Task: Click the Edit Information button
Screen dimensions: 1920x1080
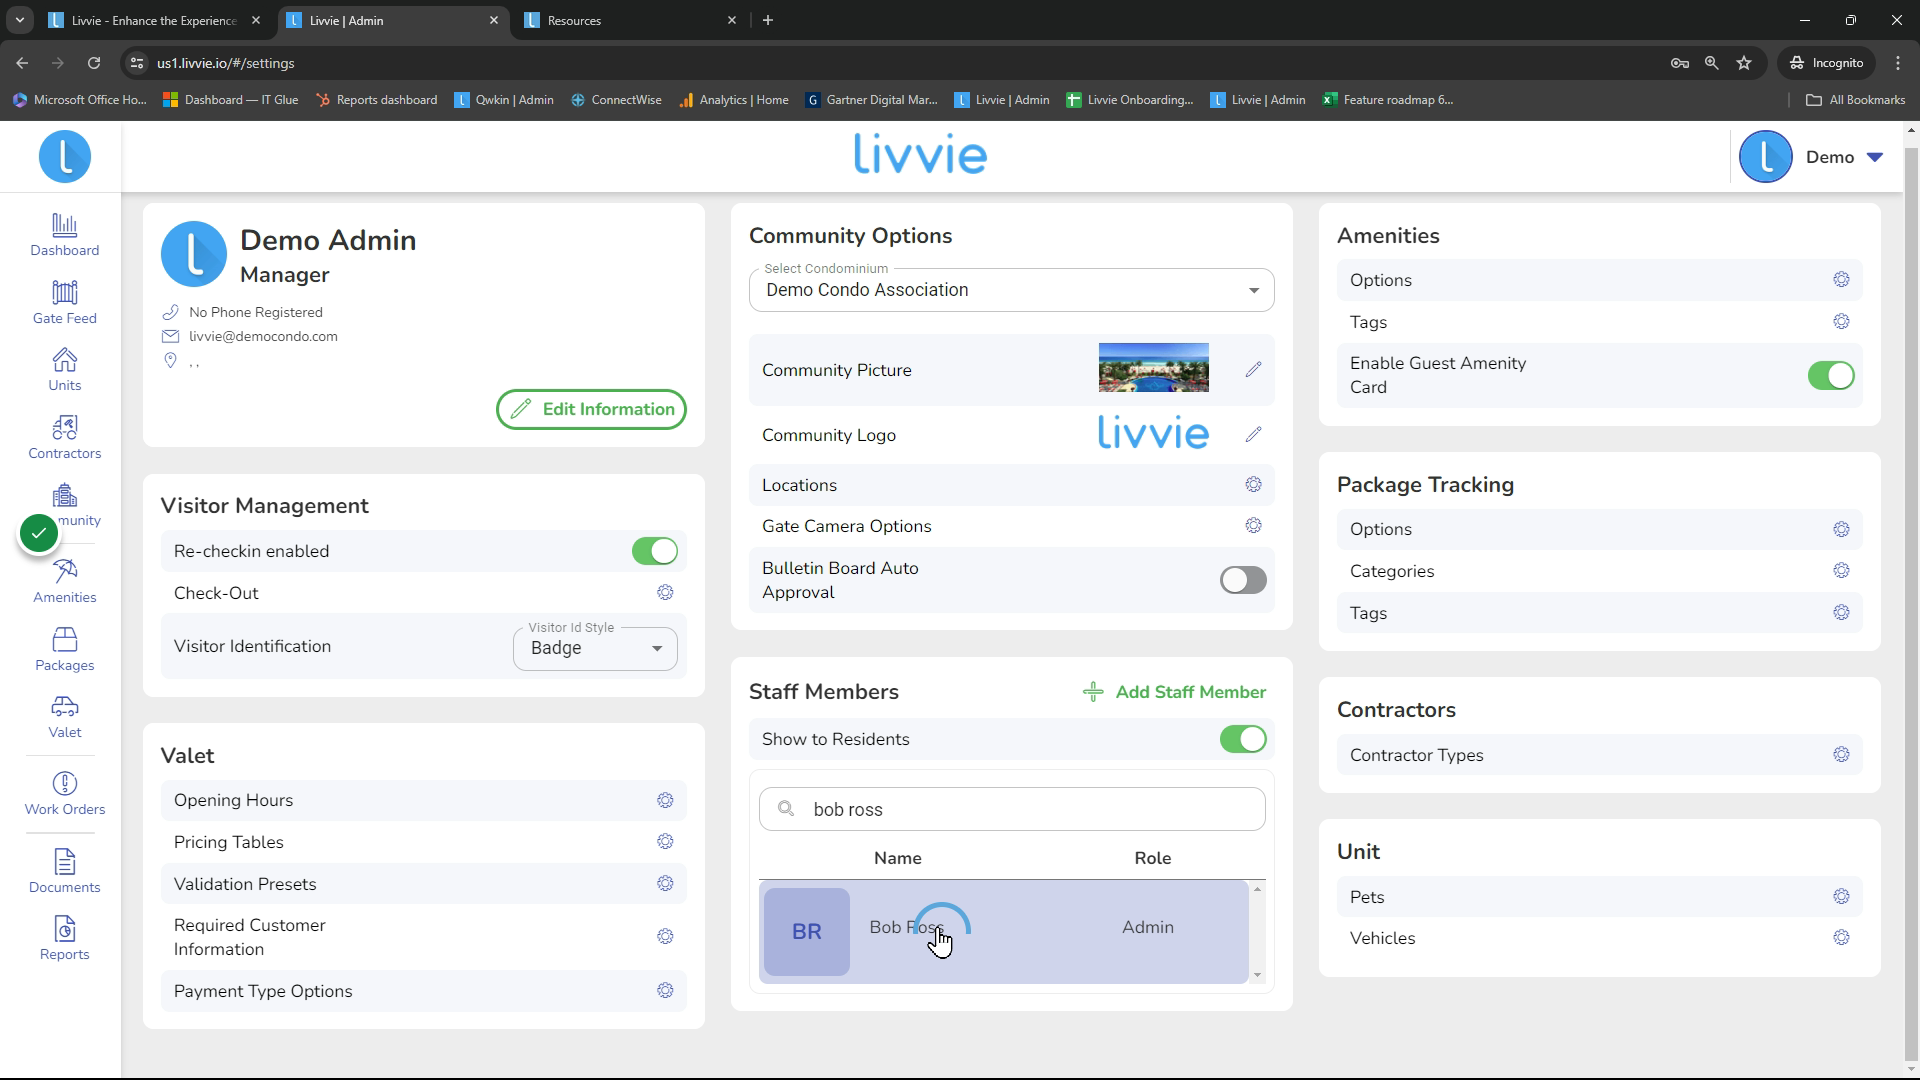Action: 591,409
